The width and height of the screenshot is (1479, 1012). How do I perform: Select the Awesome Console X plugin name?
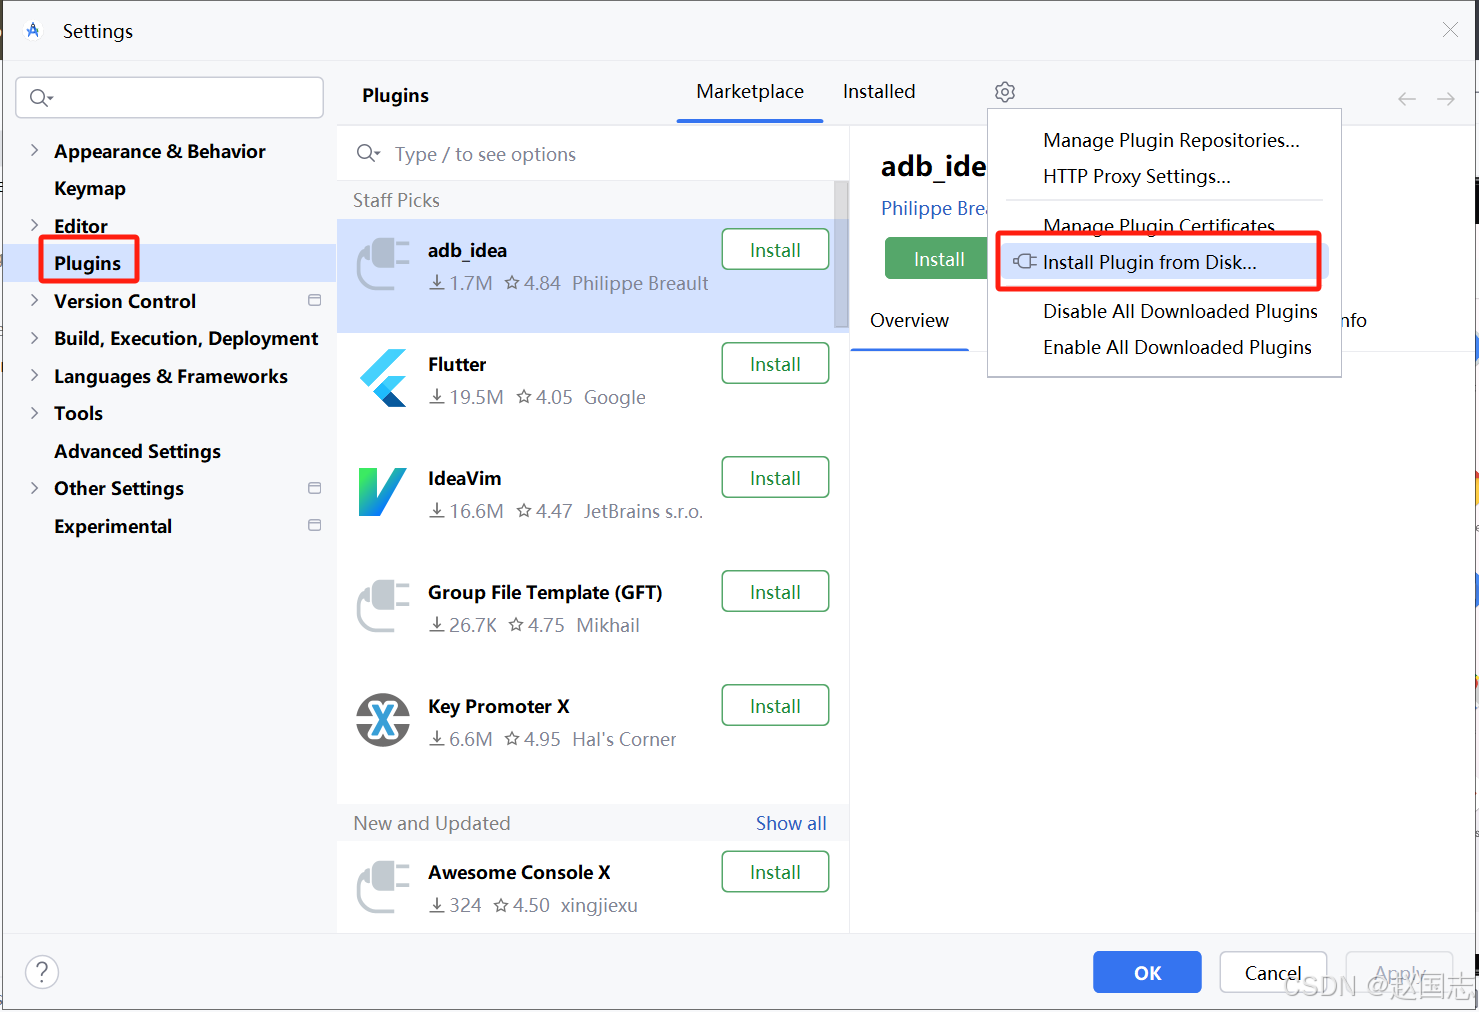[x=519, y=872]
